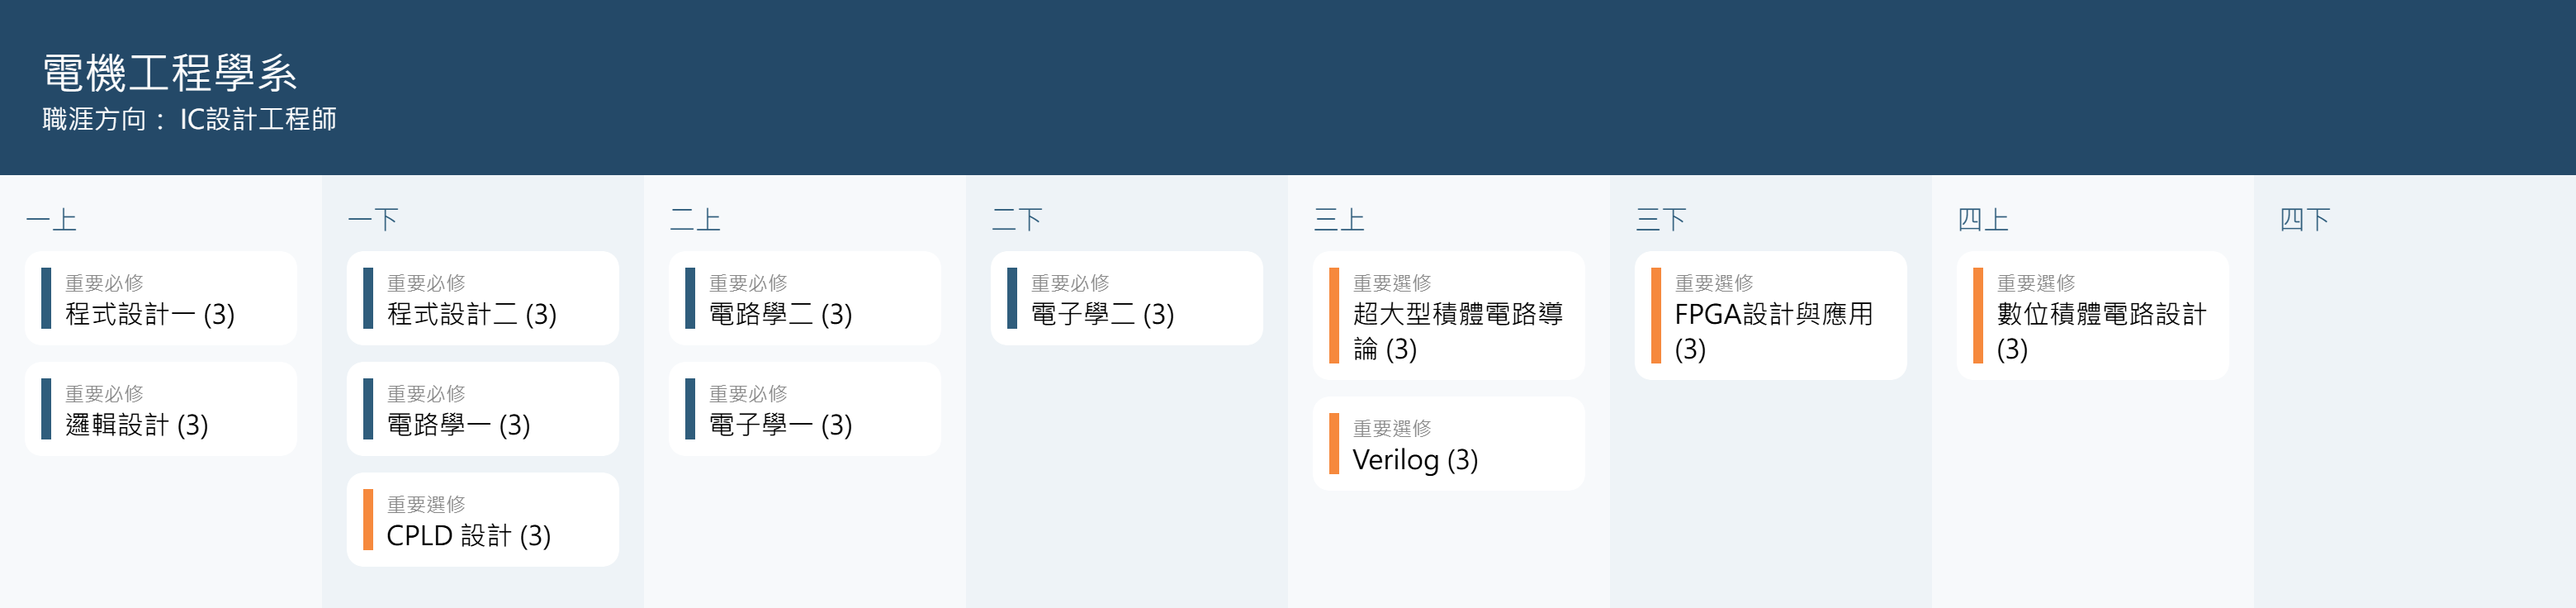
Task: Click the Verilog elective course card
Action: (x=1448, y=445)
